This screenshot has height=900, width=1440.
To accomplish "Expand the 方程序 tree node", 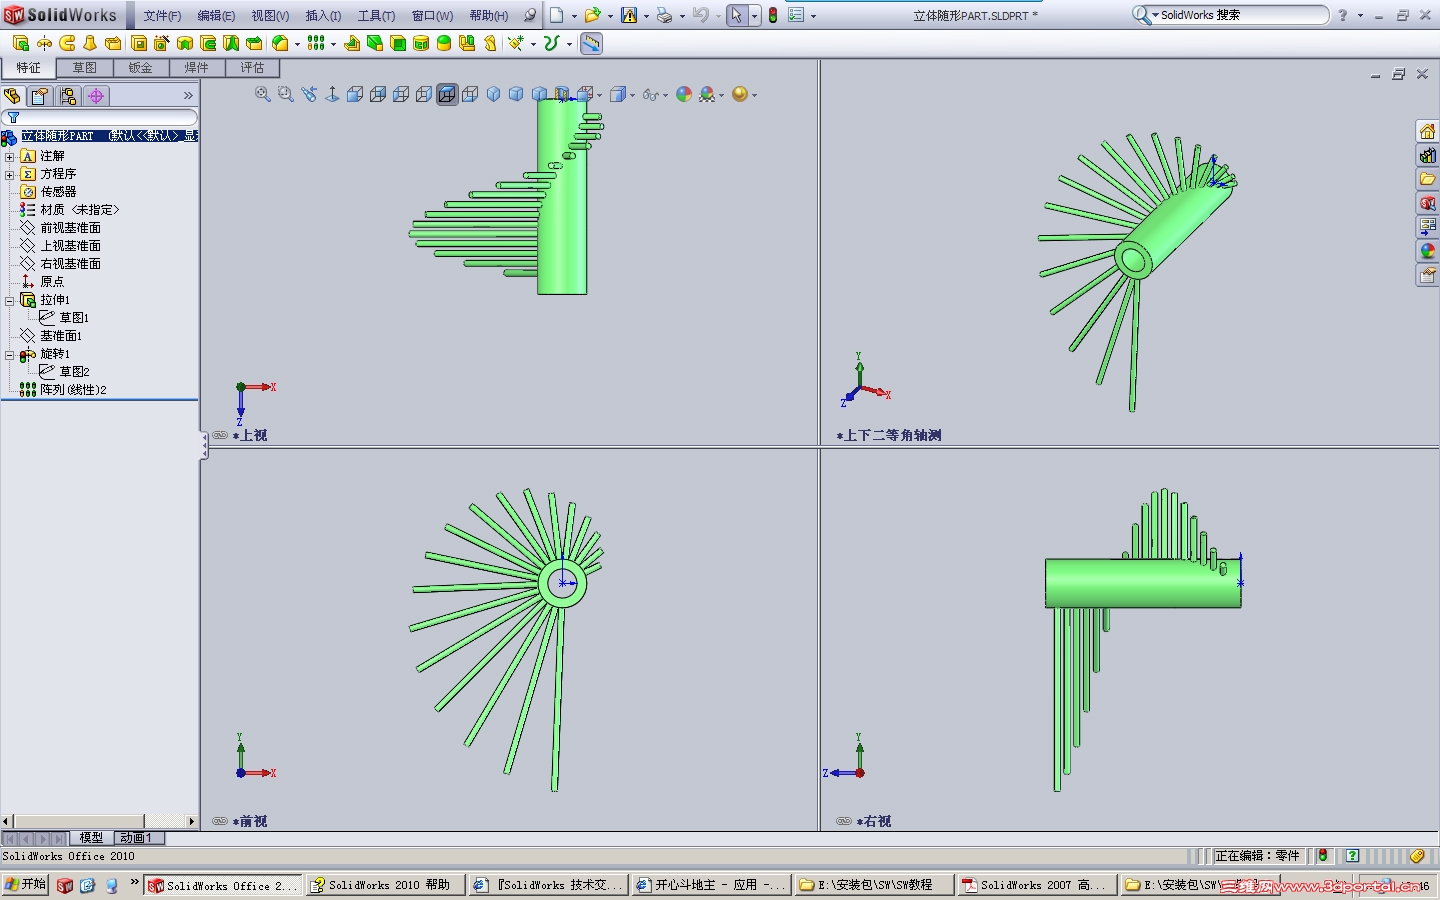I will click(x=10, y=174).
